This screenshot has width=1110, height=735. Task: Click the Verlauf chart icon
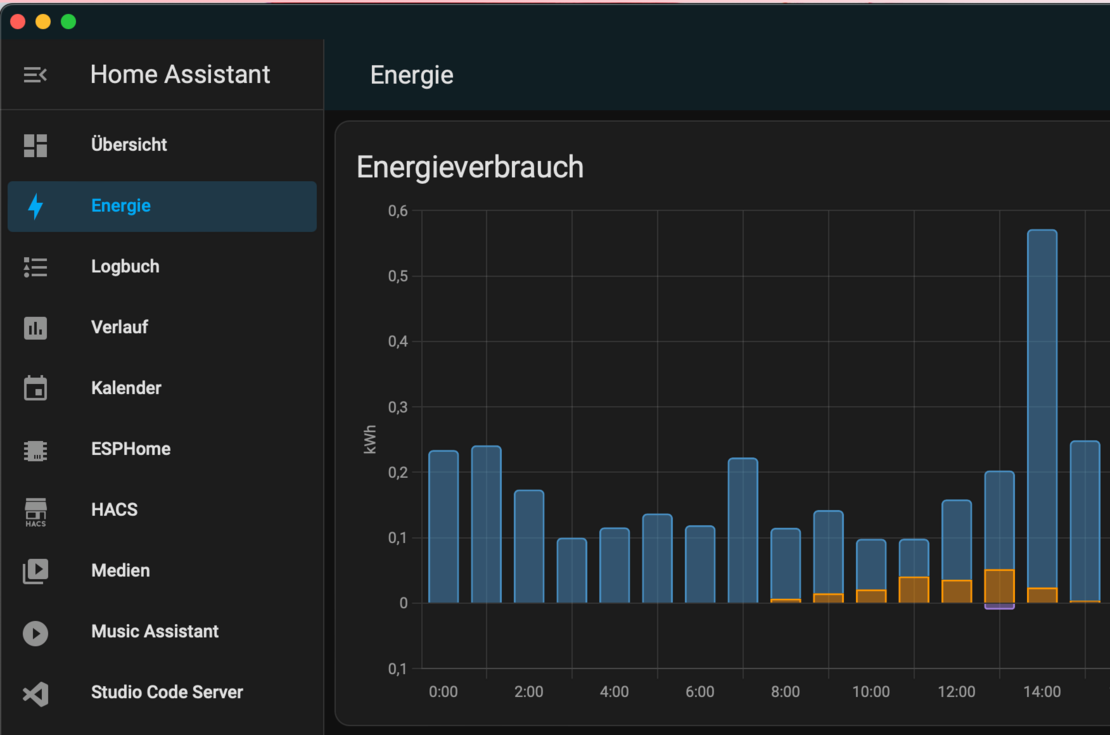pos(35,328)
